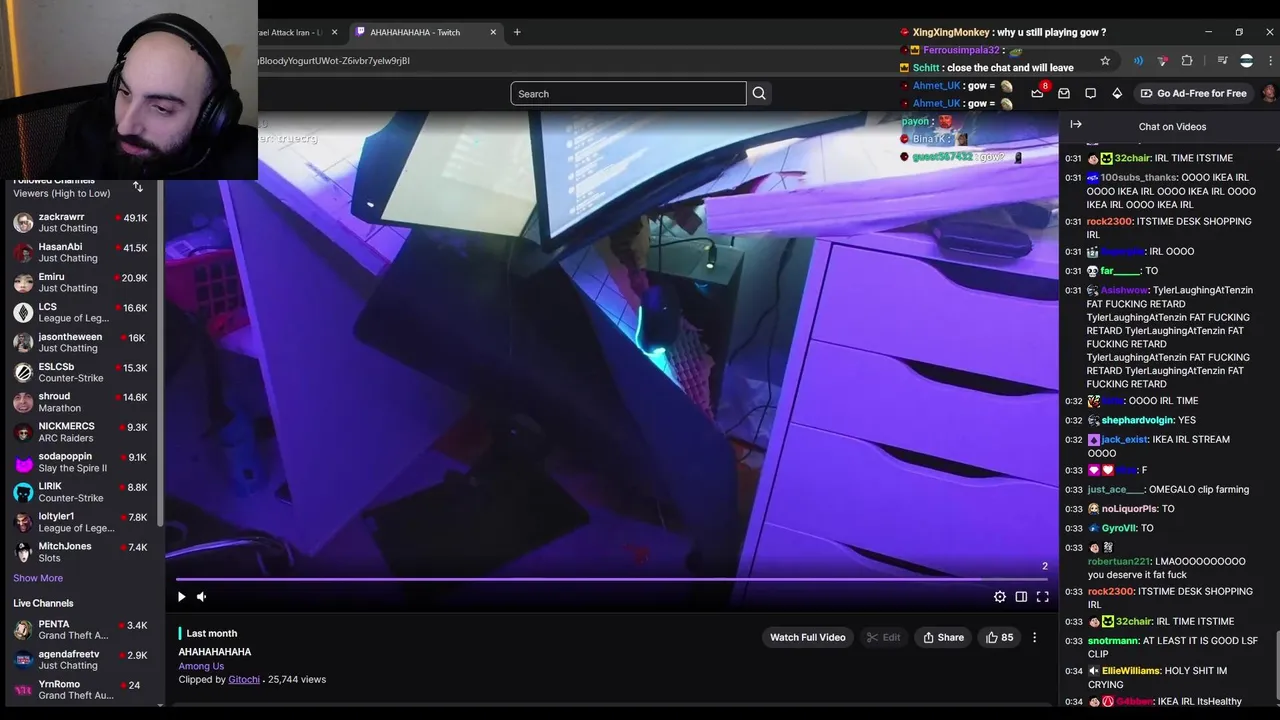
Task: Click the blue audio waves extension icon
Action: [1138, 61]
